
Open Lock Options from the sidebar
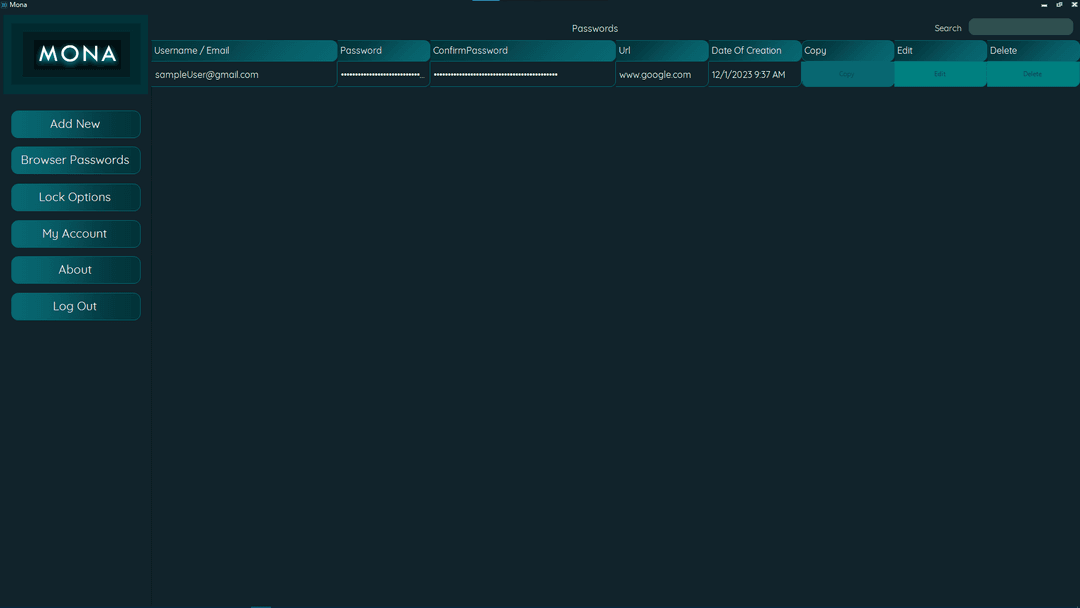click(x=75, y=197)
